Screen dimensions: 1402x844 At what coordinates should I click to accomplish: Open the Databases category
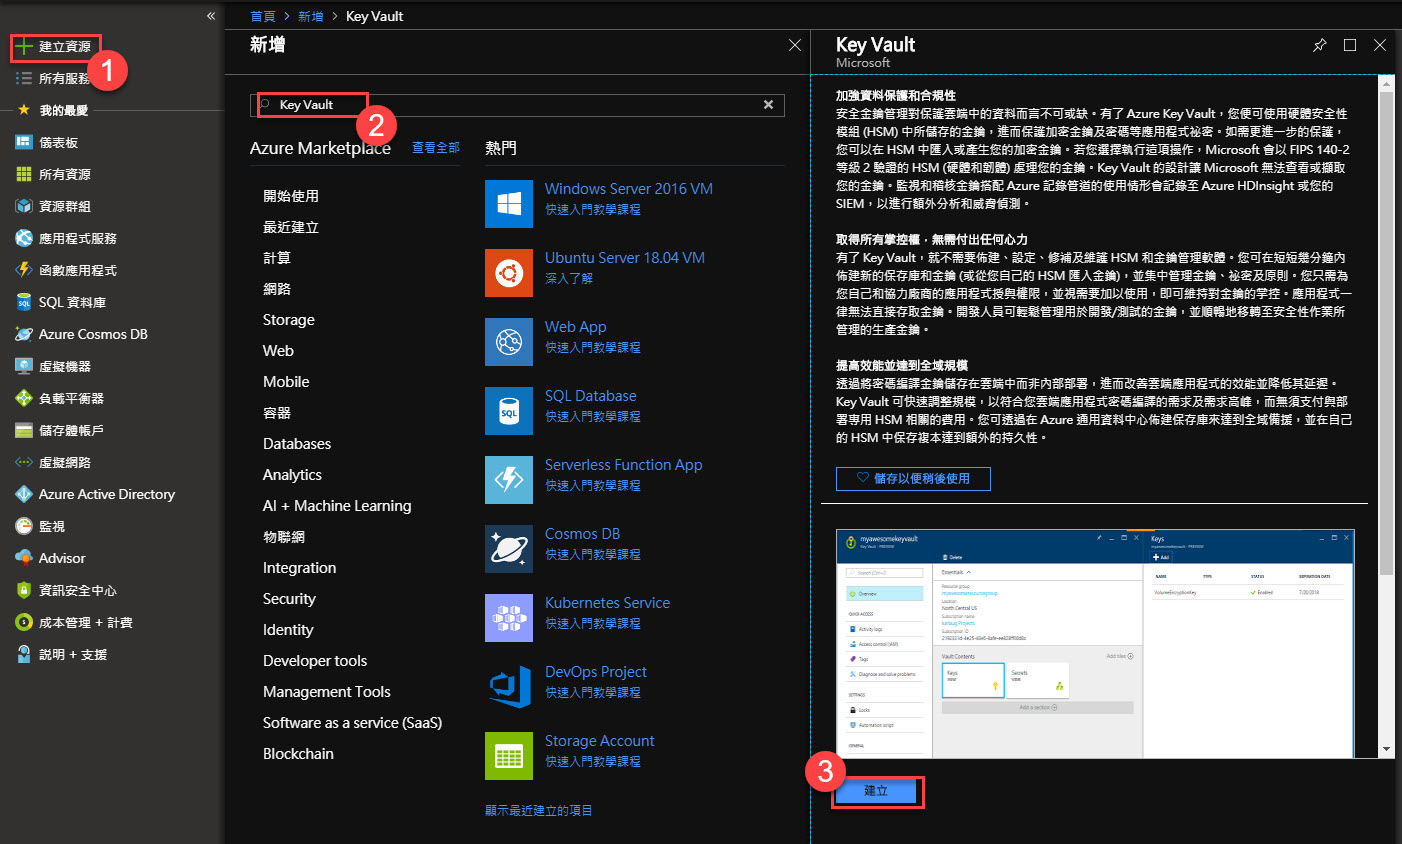[297, 444]
